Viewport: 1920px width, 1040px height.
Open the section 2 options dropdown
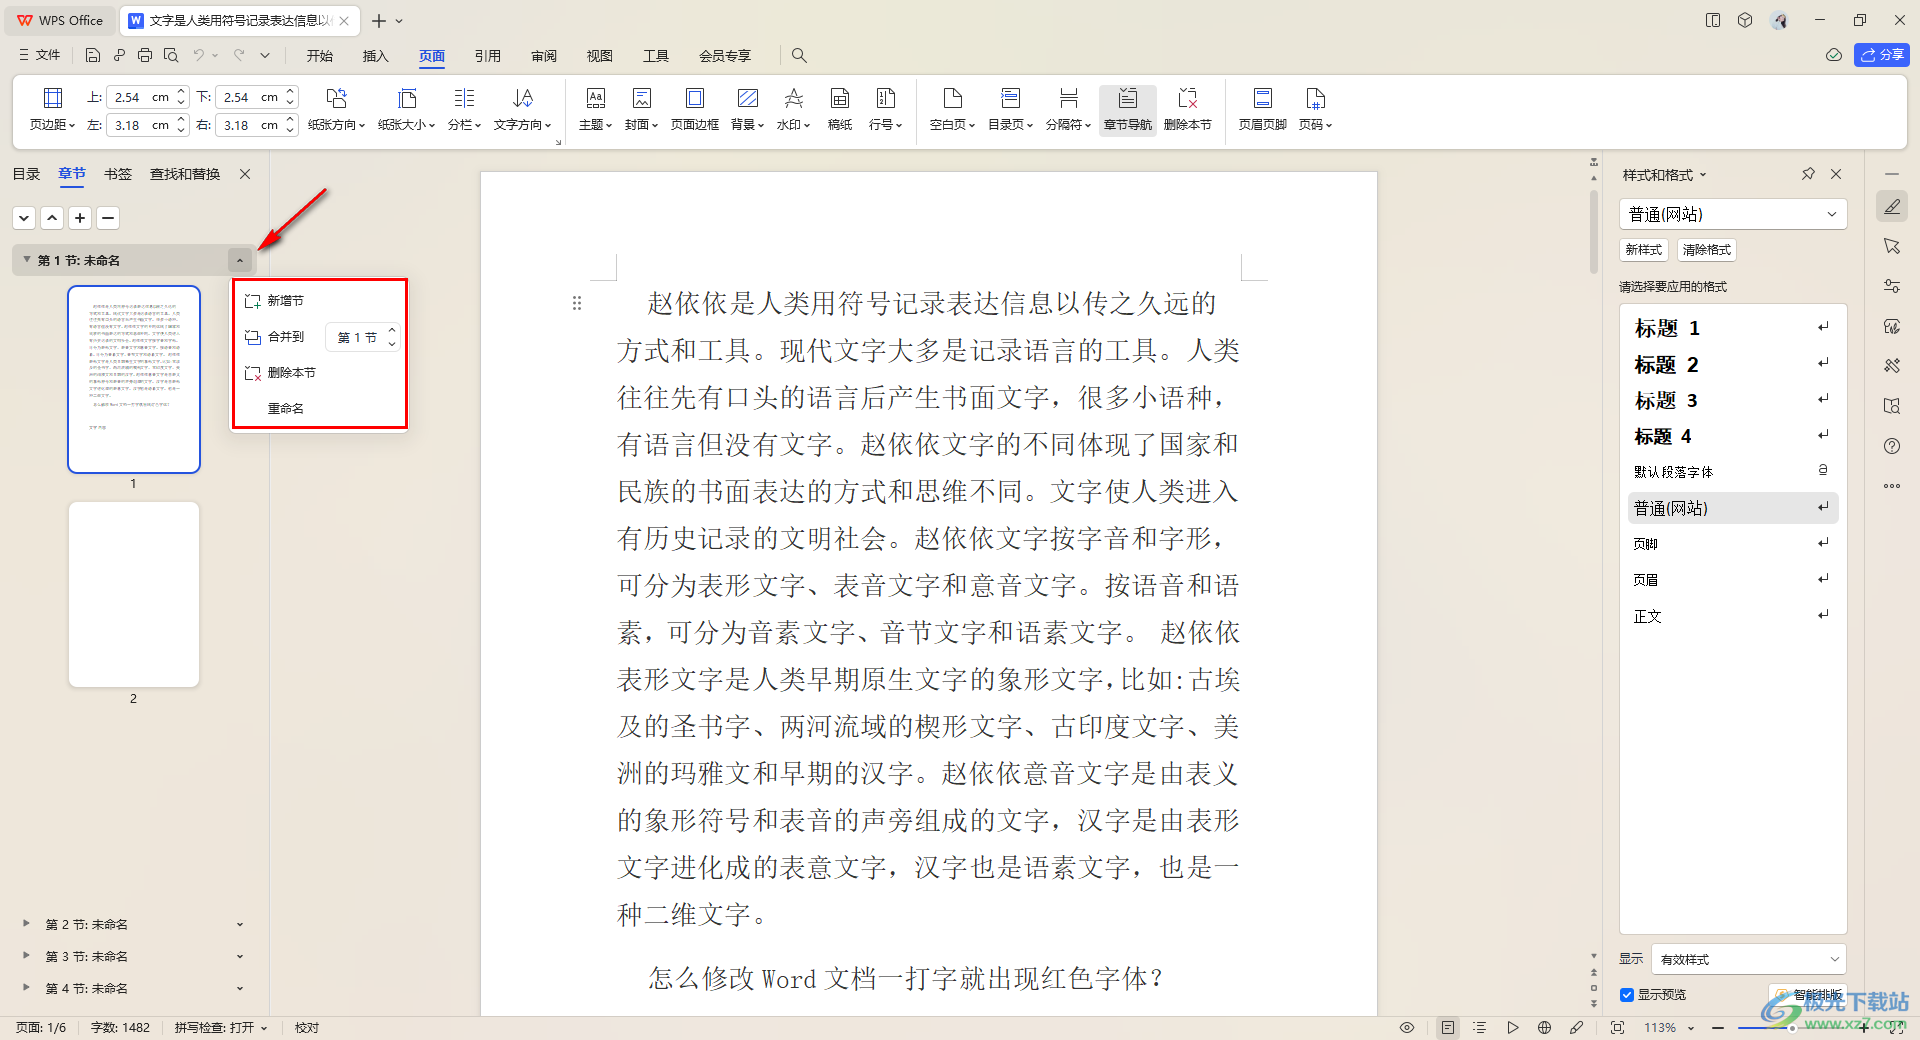pos(240,925)
